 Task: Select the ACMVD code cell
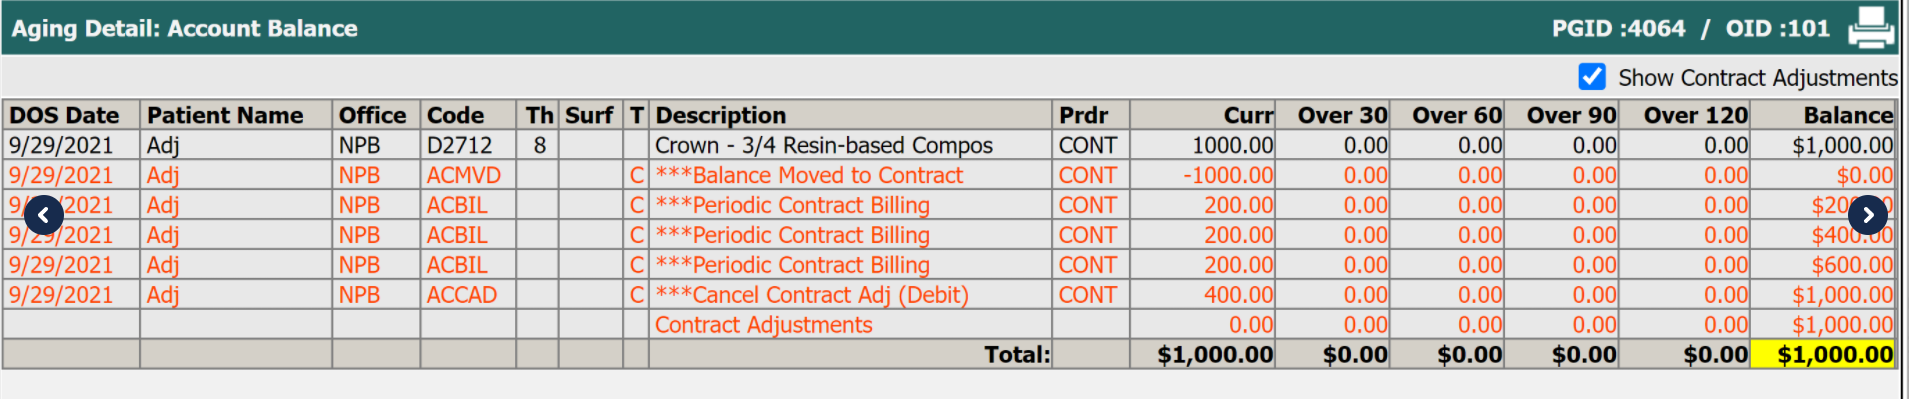point(464,175)
